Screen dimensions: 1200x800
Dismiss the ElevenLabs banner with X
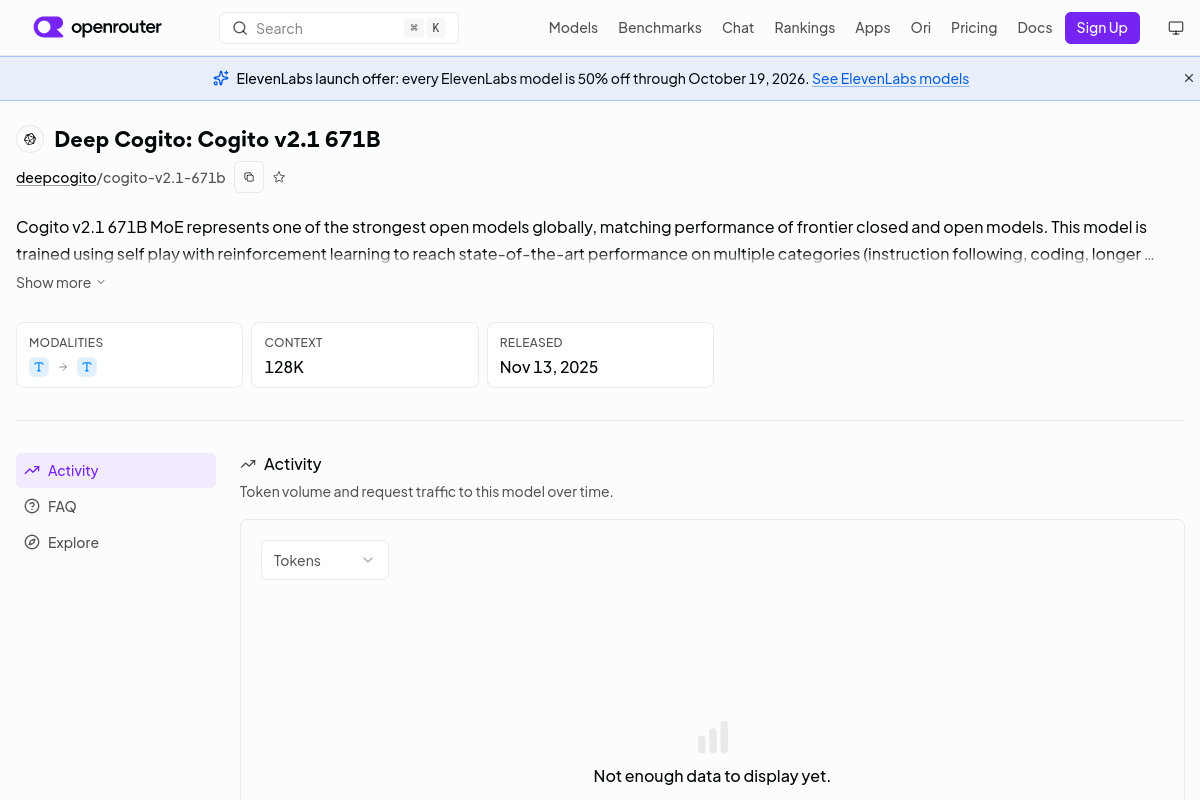1189,78
